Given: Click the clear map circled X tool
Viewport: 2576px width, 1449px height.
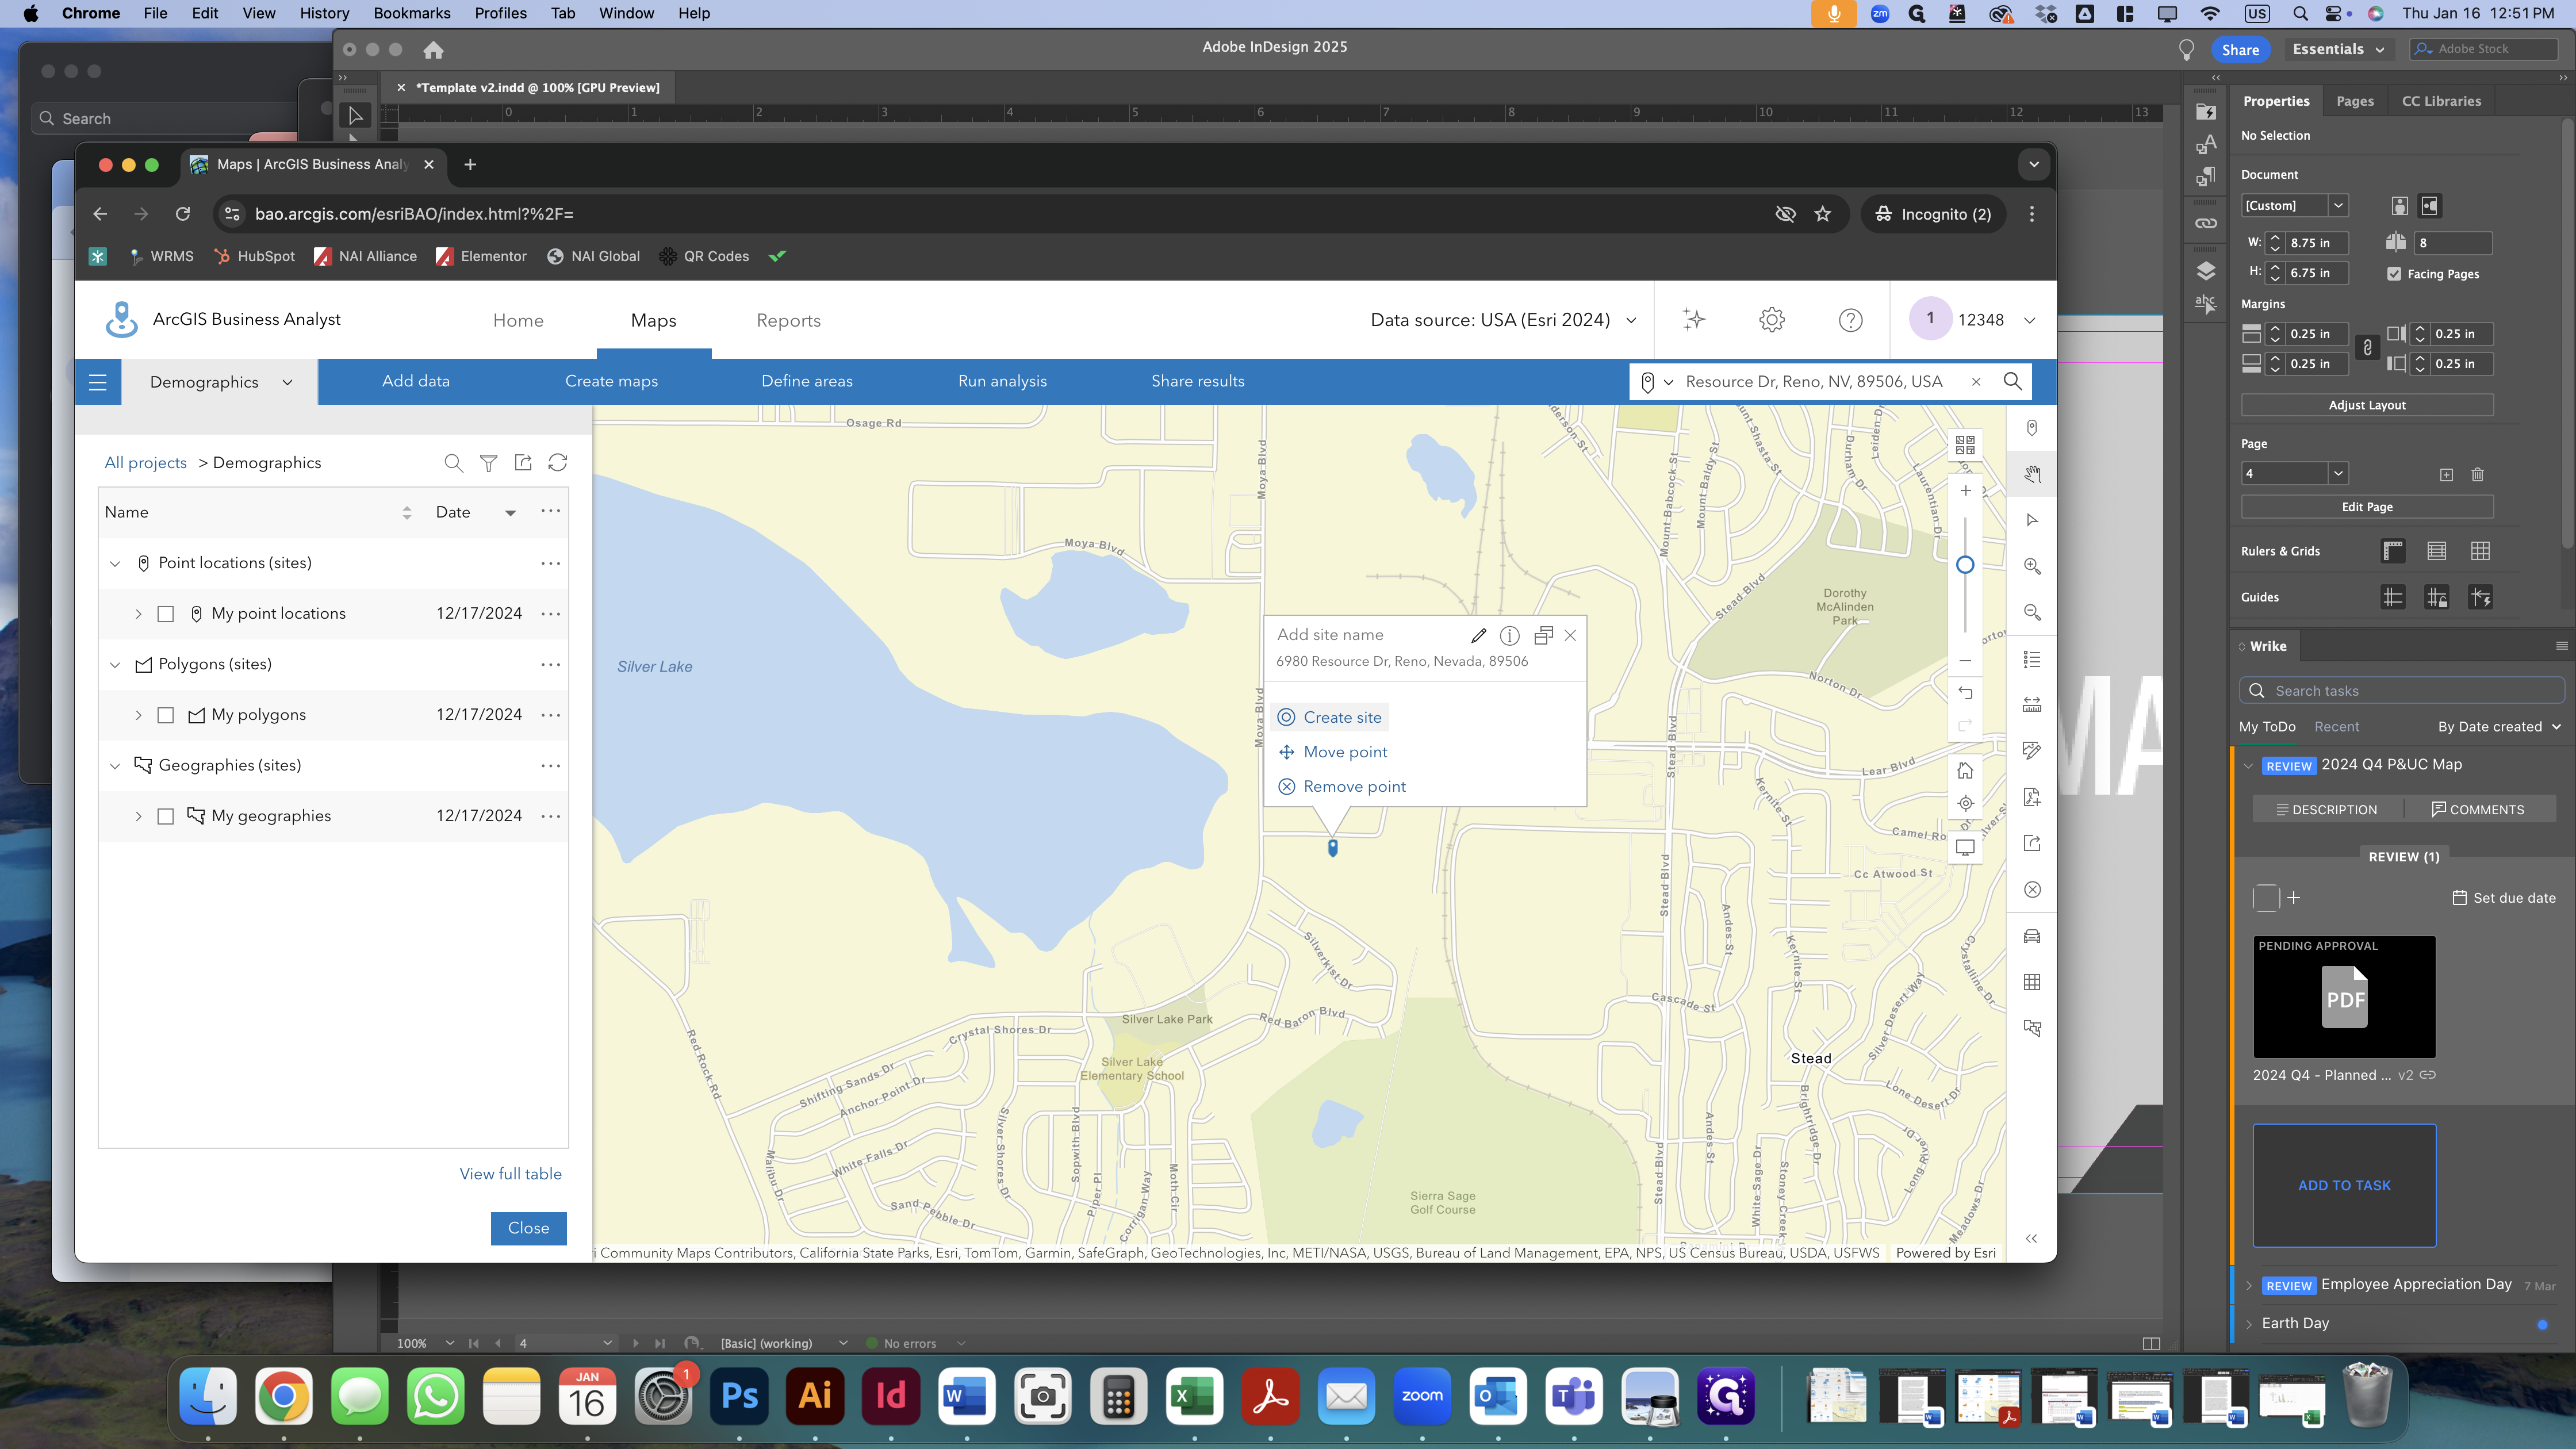Looking at the screenshot, I should pyautogui.click(x=2032, y=889).
